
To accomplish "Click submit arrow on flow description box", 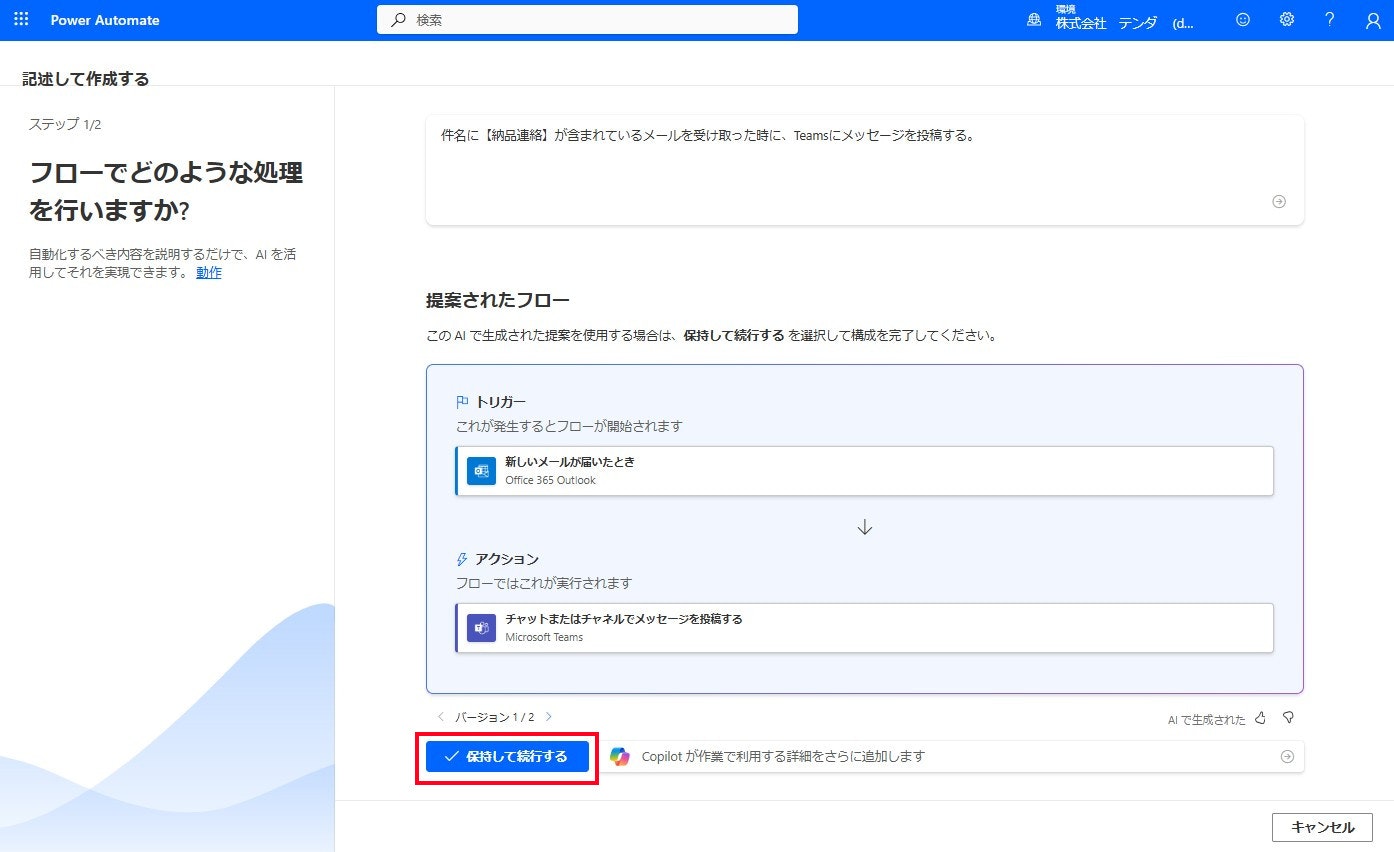I will click(x=1278, y=201).
